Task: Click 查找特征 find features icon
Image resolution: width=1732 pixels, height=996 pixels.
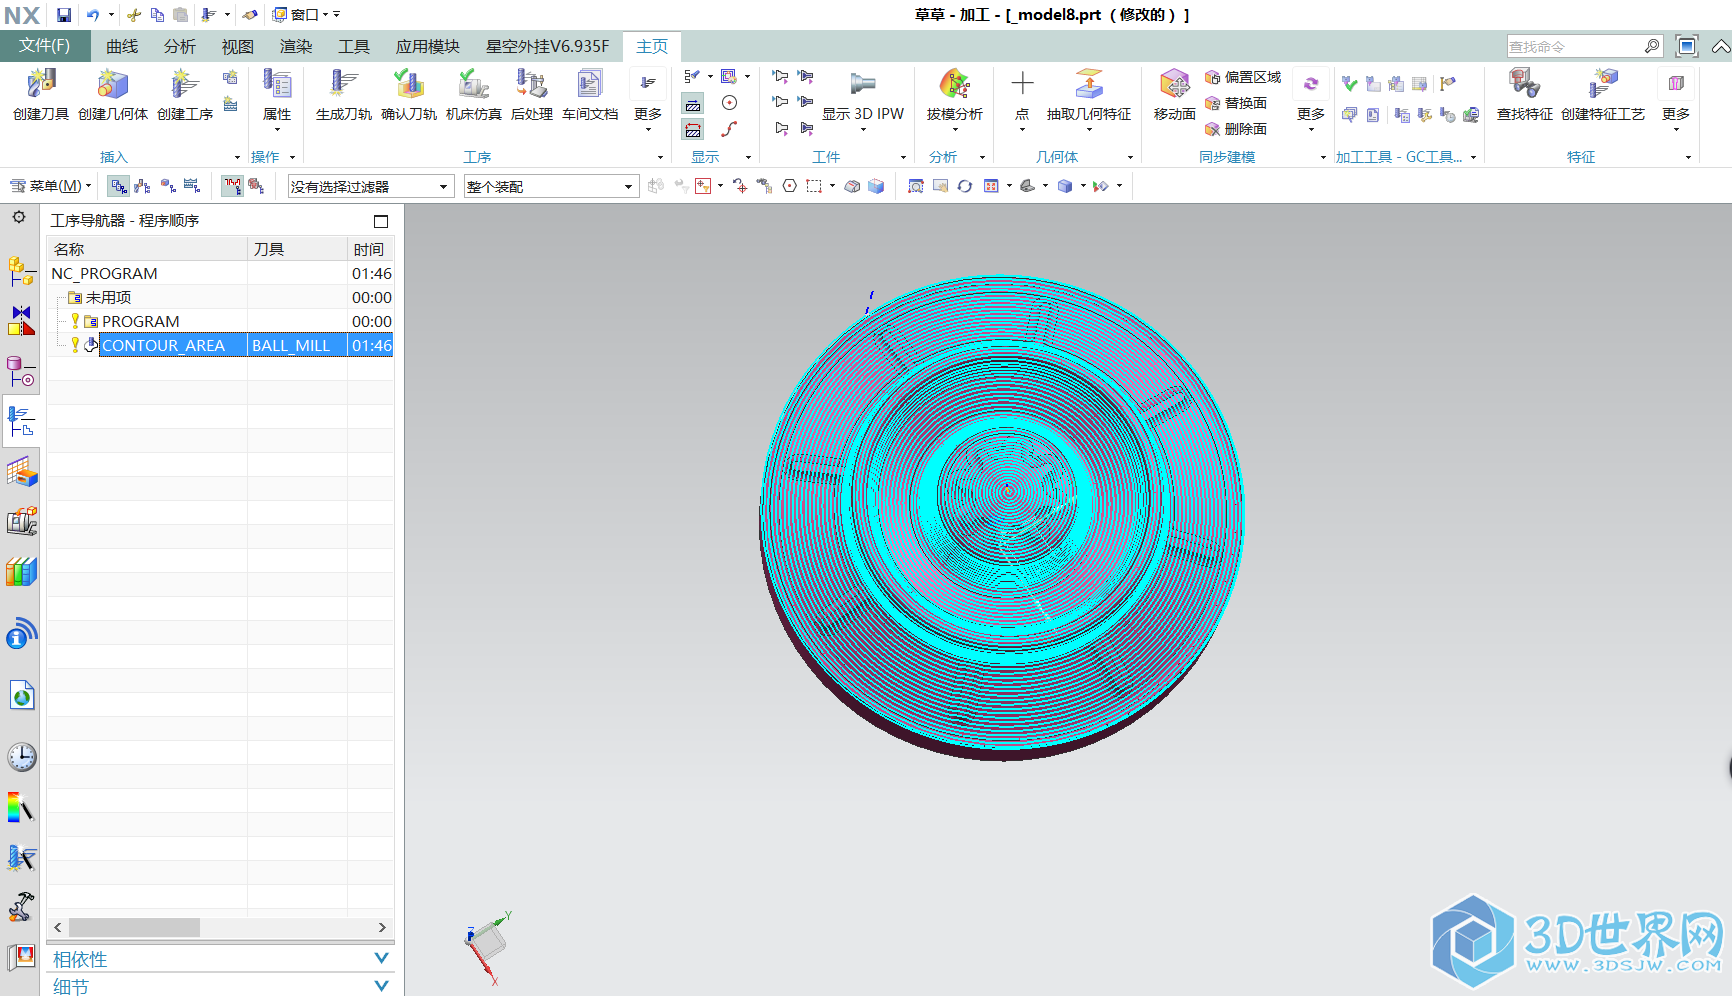Action: coord(1524,95)
